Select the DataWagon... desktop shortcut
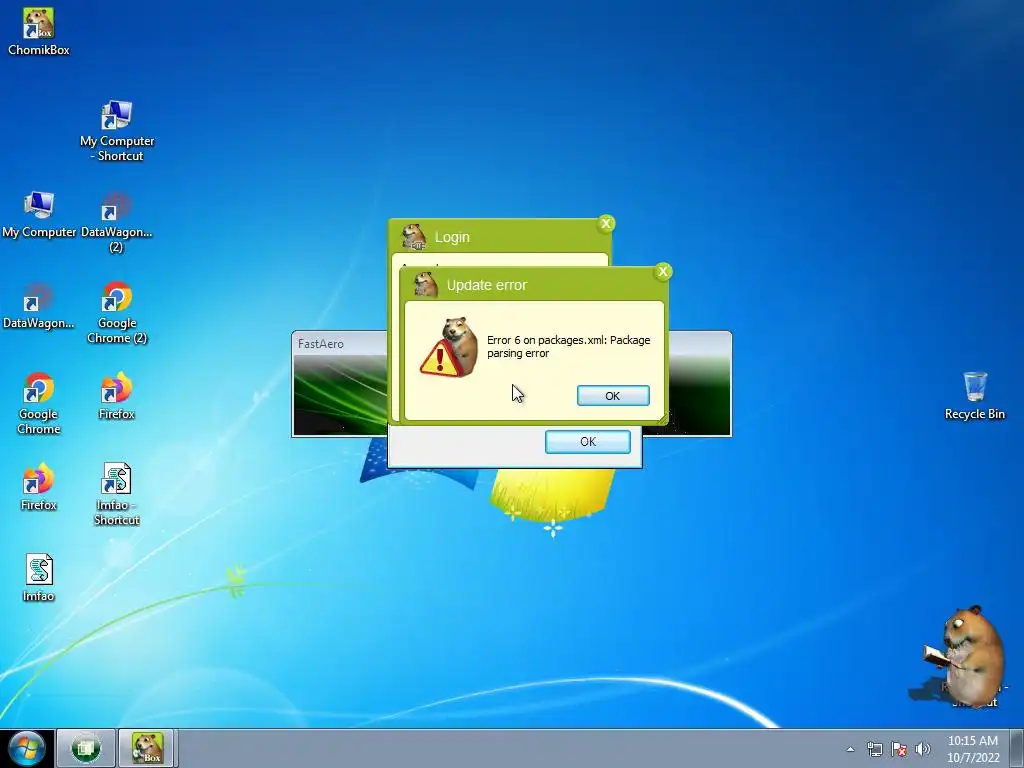Viewport: 1024px width, 768px height. pos(39,306)
